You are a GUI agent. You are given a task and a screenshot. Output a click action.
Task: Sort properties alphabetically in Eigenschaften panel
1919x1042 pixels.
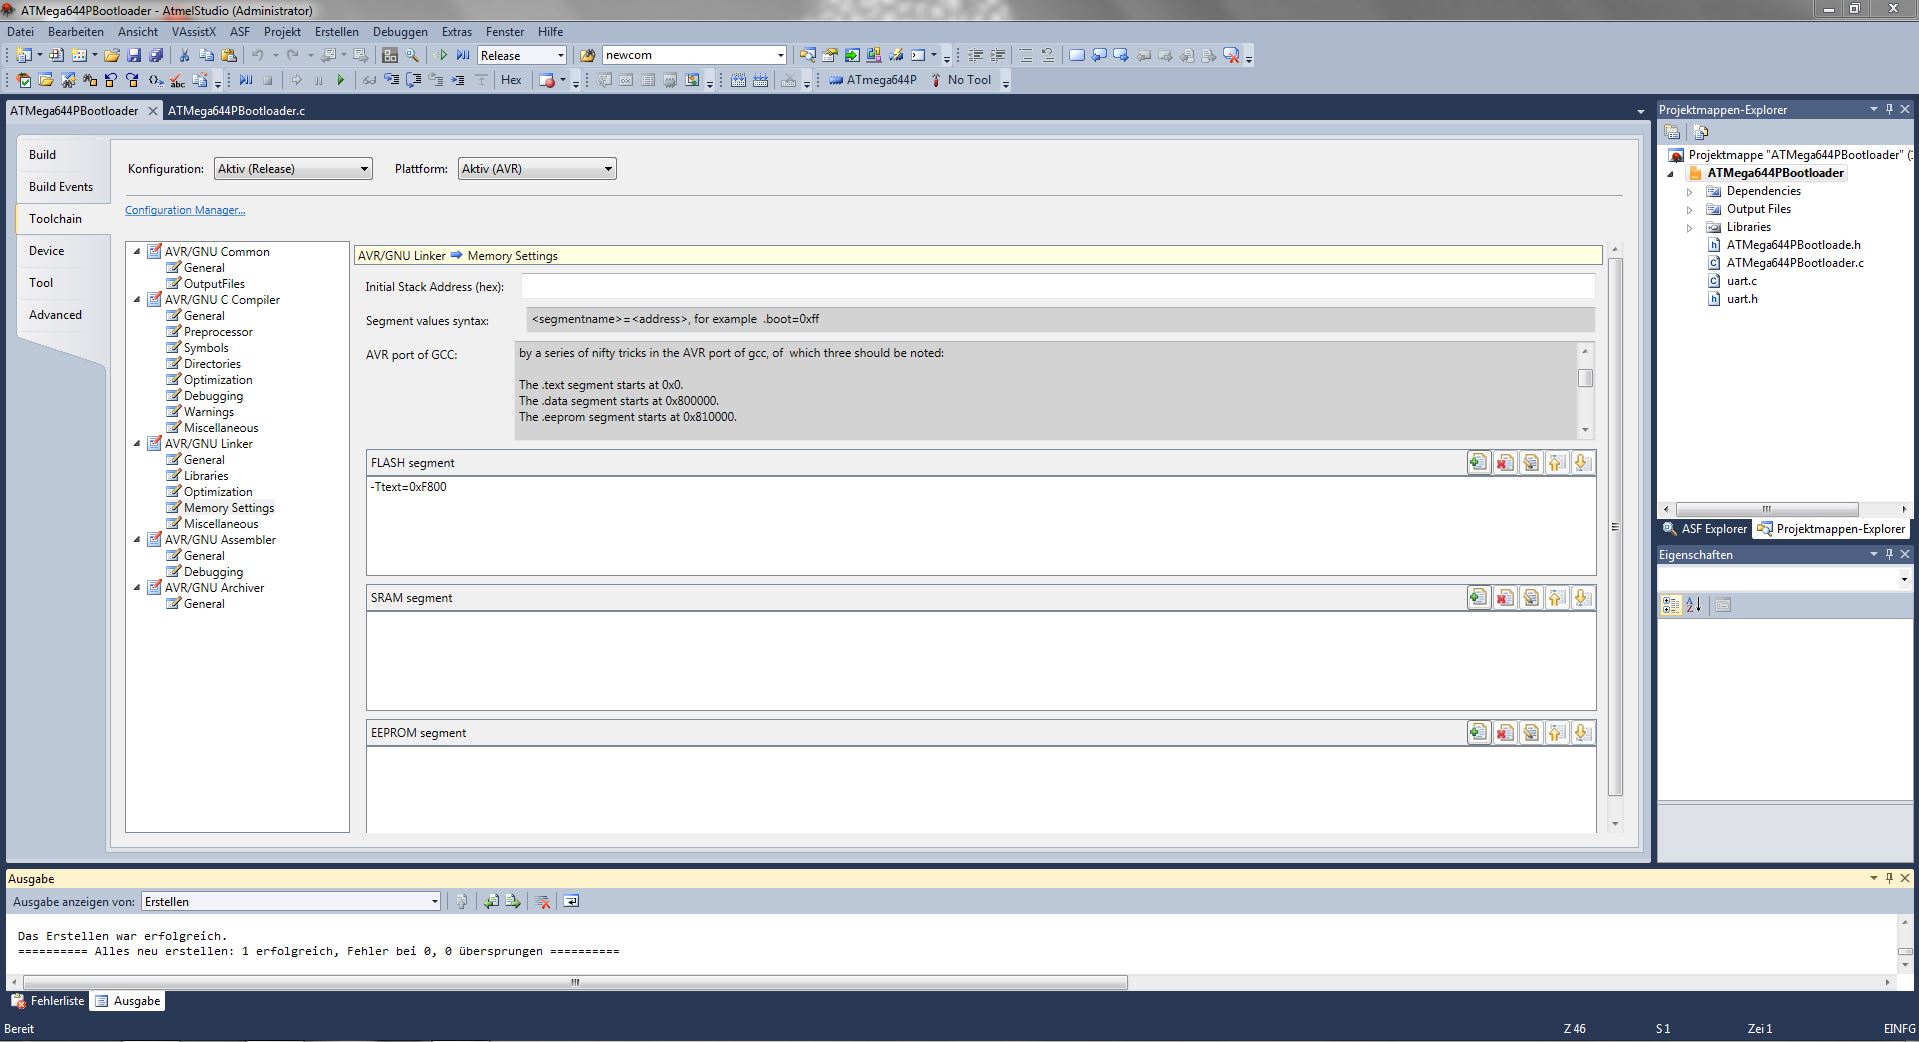tap(1694, 604)
